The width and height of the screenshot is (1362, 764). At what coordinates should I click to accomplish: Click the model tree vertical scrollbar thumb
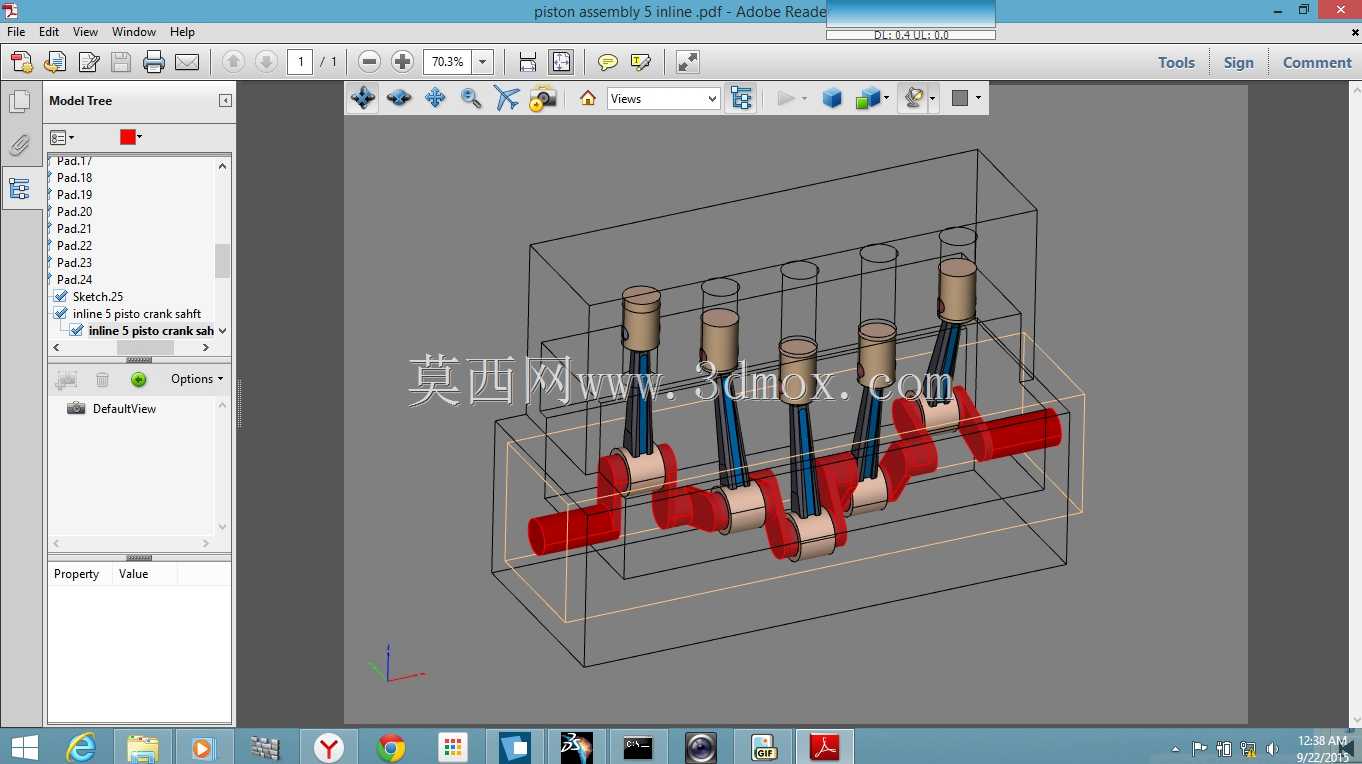tap(222, 261)
